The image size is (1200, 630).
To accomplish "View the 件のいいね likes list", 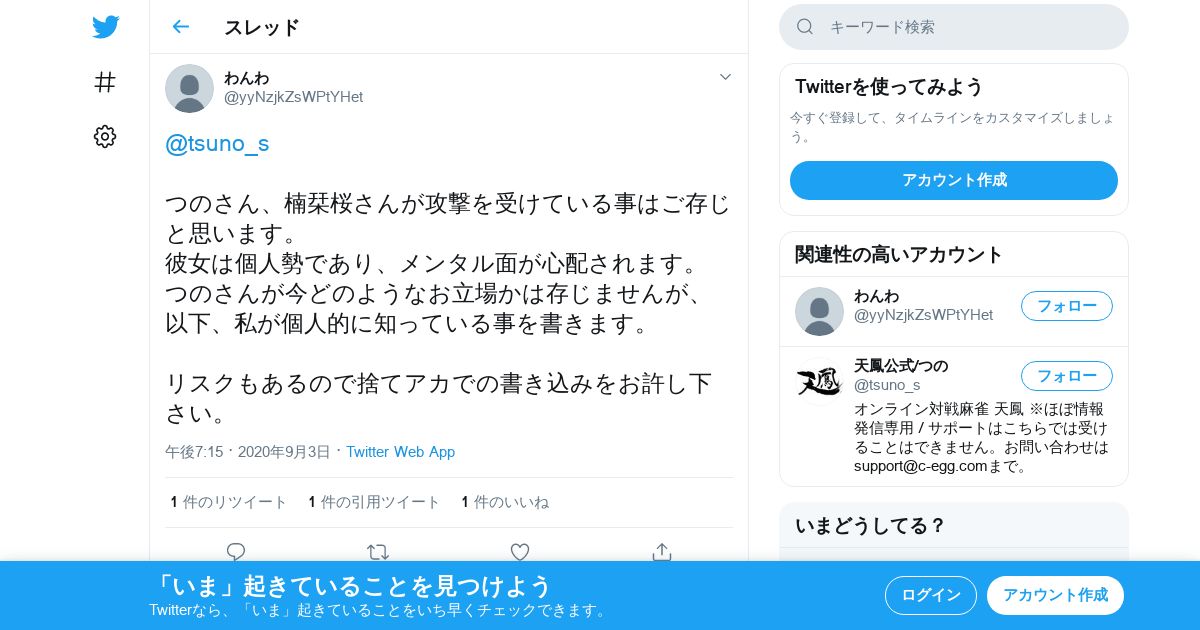I will pos(505,502).
